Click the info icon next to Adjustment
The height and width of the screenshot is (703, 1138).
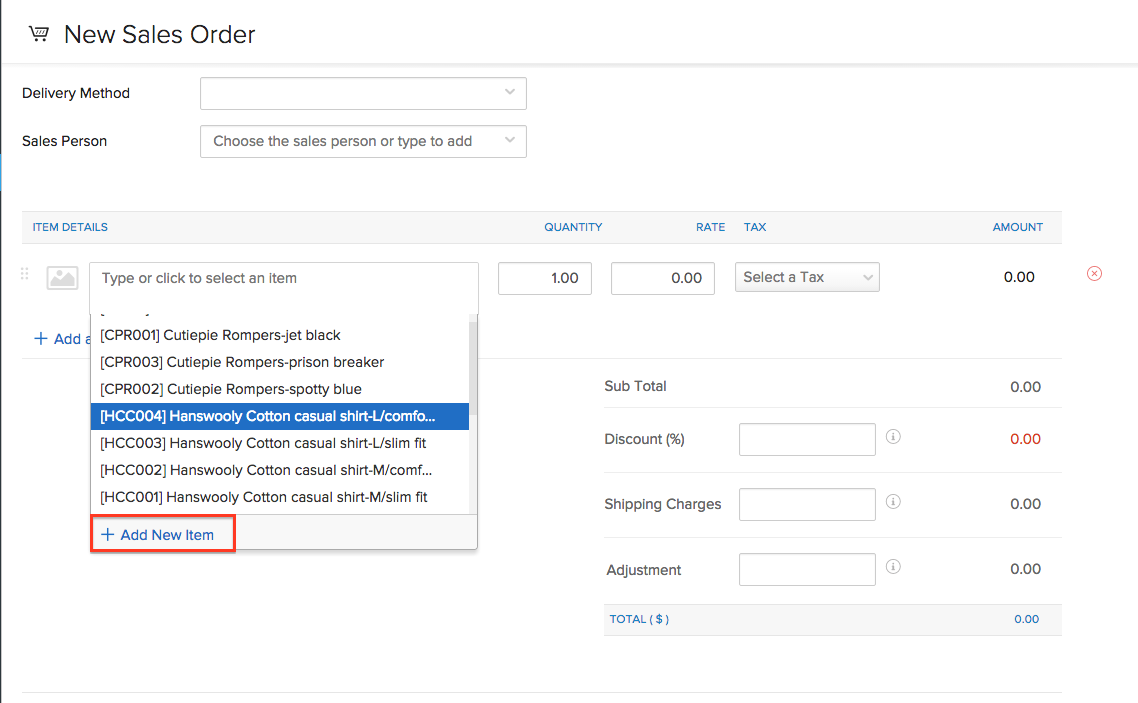[x=893, y=566]
